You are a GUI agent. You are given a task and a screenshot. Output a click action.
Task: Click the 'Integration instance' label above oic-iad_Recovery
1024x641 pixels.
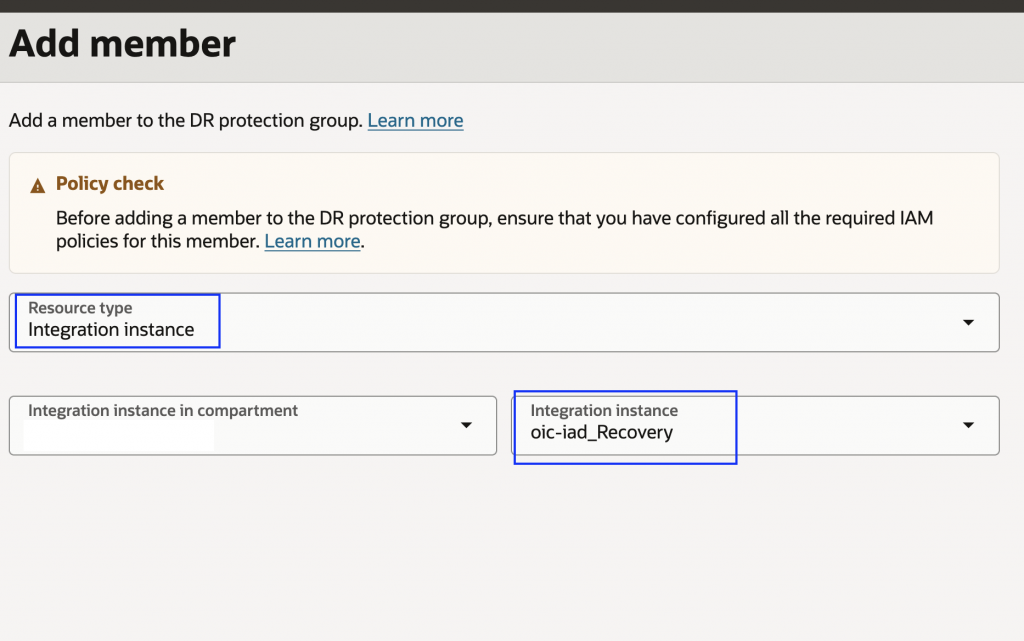(604, 410)
